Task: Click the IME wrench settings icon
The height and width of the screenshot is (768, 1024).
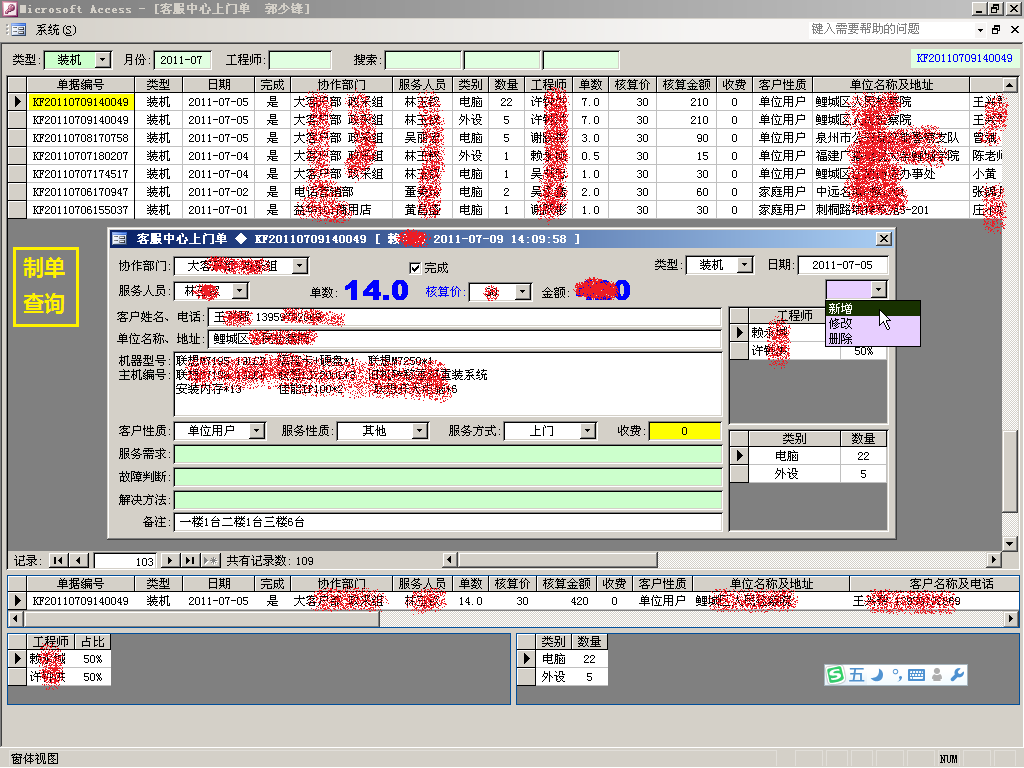Action: click(x=957, y=676)
